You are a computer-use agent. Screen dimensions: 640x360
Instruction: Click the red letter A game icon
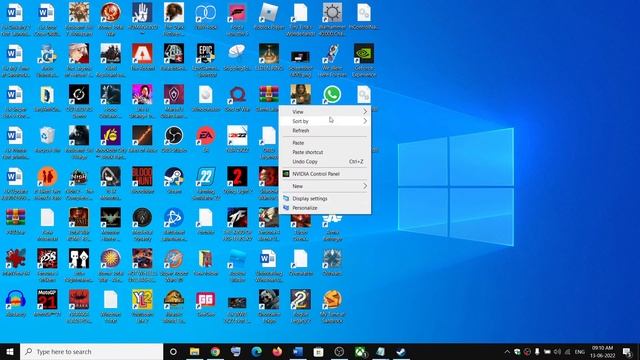tap(142, 53)
